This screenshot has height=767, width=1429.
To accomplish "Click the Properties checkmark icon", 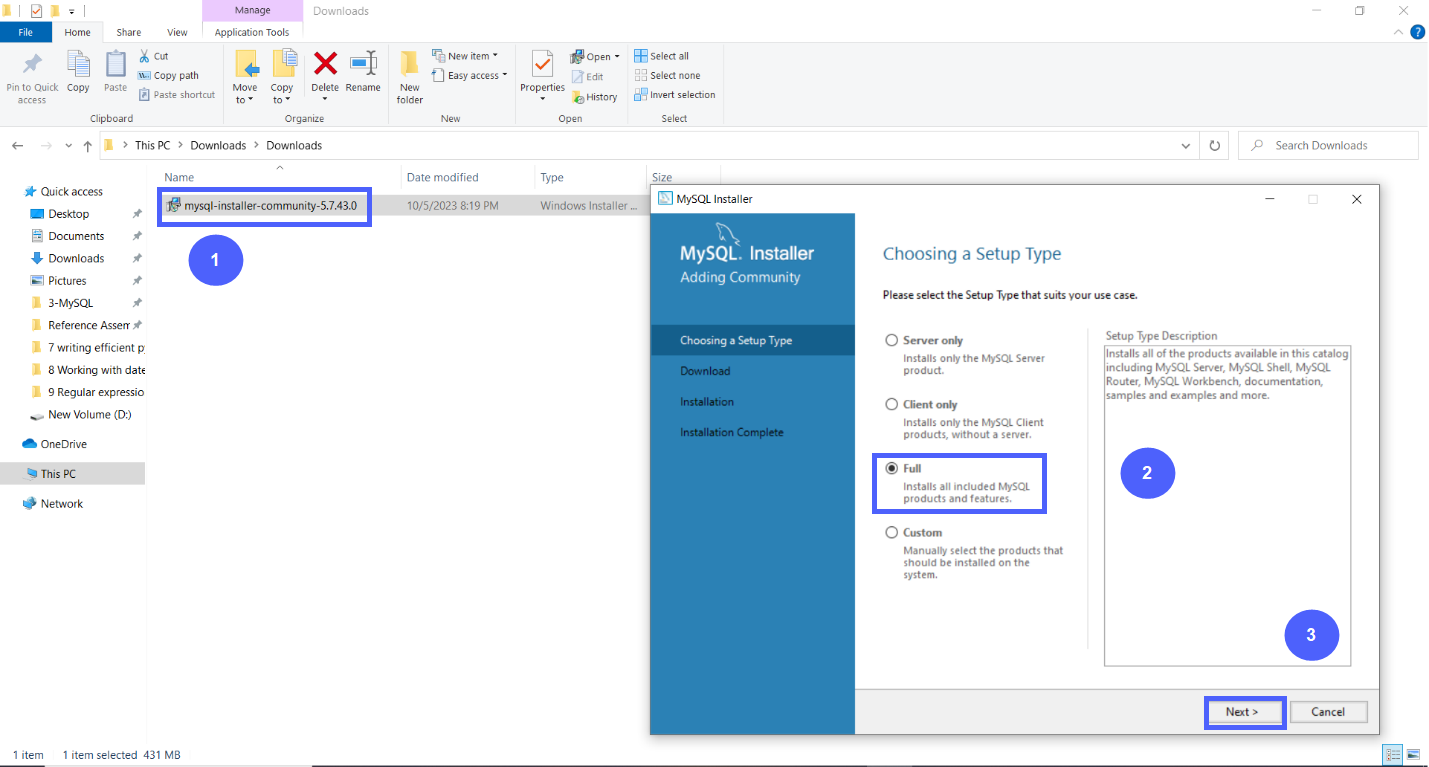I will tap(542, 64).
